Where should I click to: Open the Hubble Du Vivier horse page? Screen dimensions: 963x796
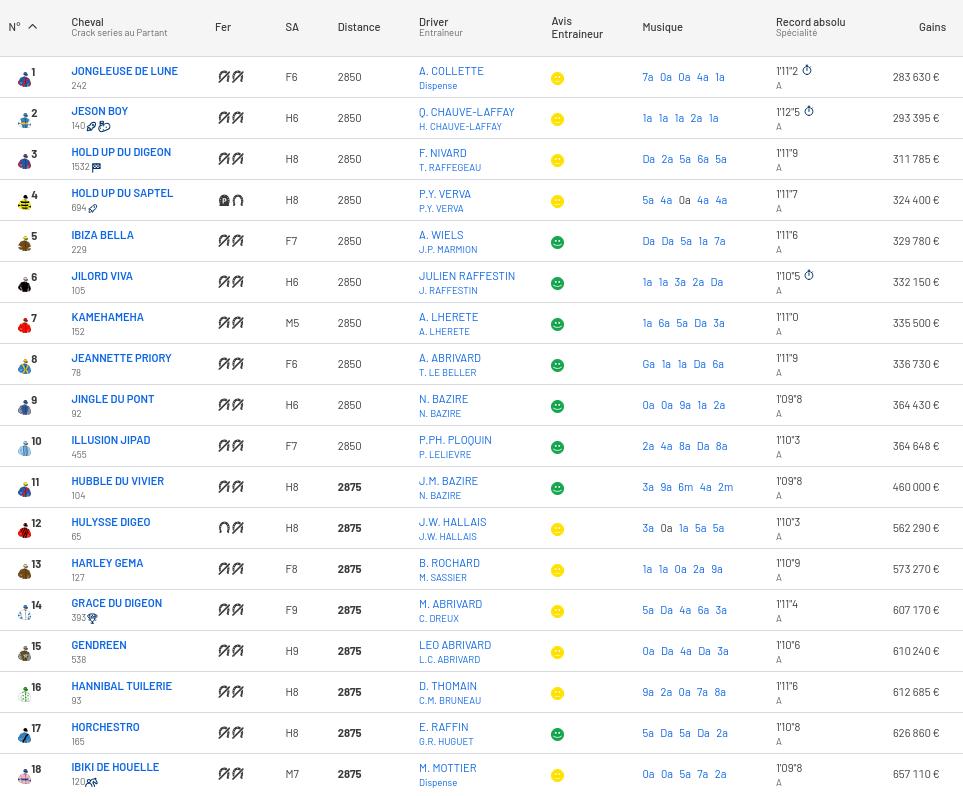tap(117, 481)
